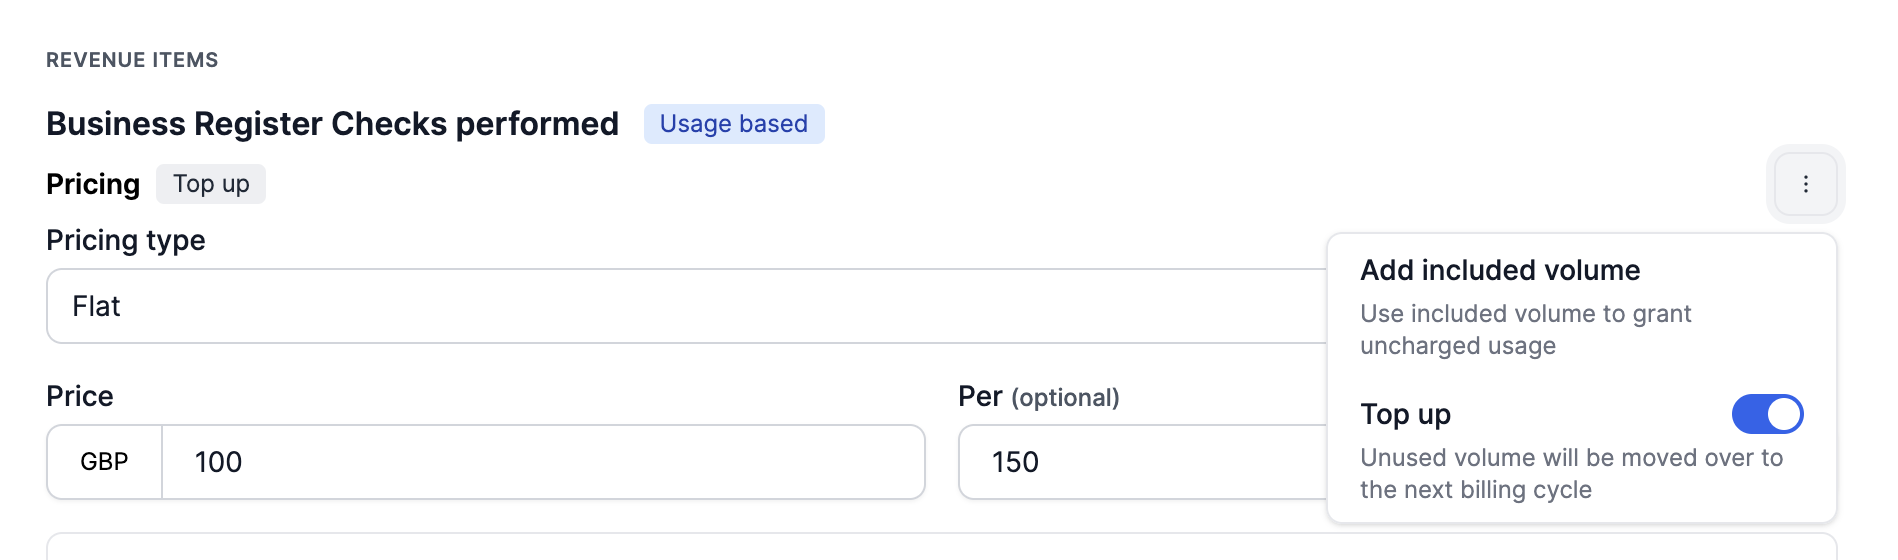
Task: Click the bold Pricing section label
Action: pos(93,184)
